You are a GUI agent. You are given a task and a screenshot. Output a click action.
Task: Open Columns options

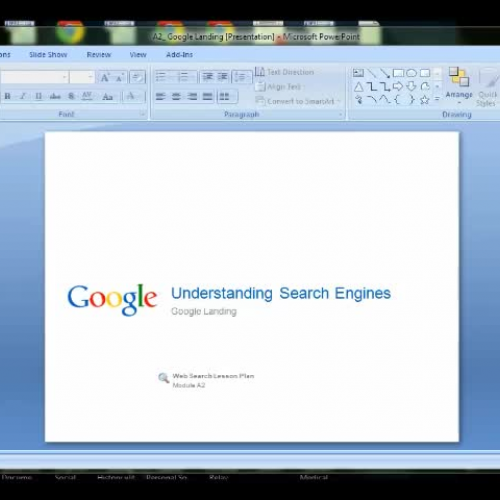227,97
